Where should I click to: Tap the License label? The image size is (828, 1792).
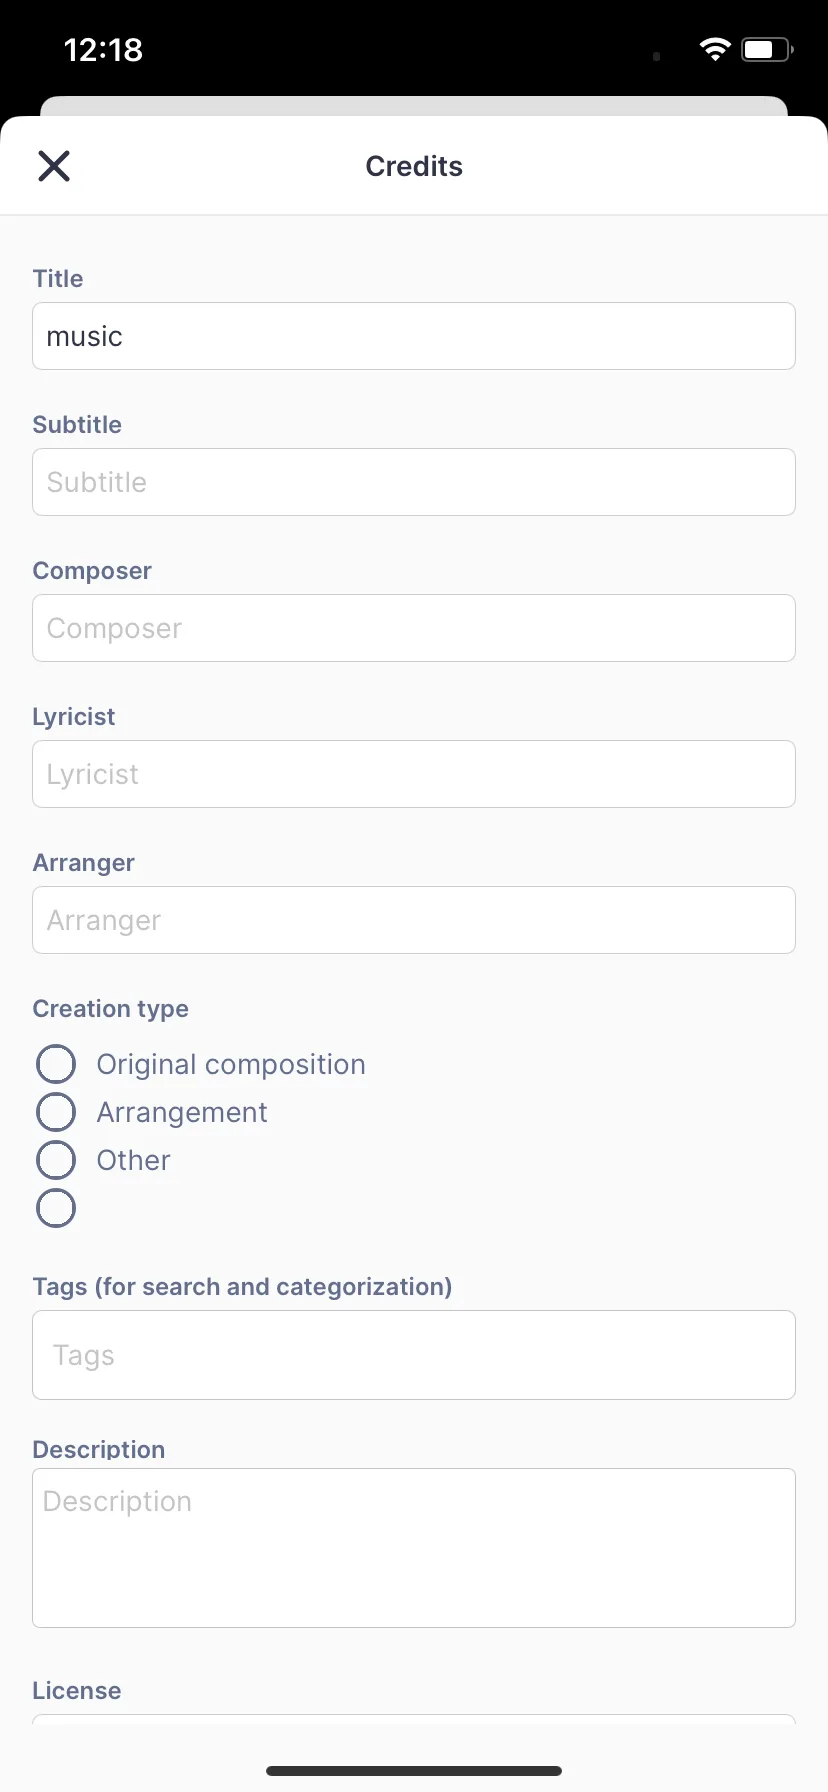pos(77,1690)
